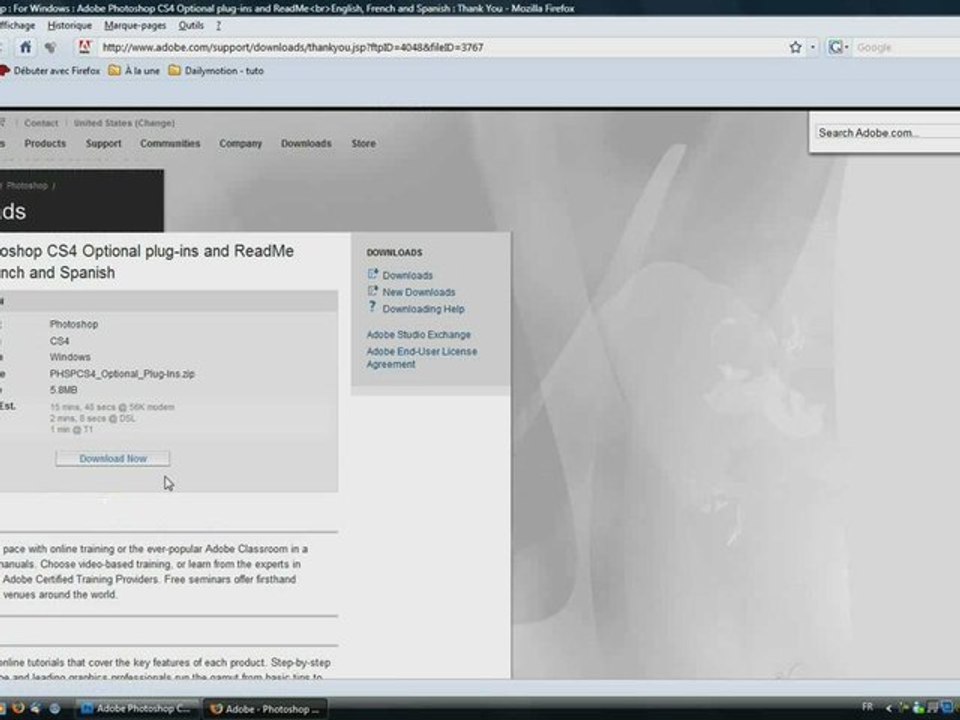Click the Downloading Help question mark icon
960x720 pixels.
coord(372,307)
